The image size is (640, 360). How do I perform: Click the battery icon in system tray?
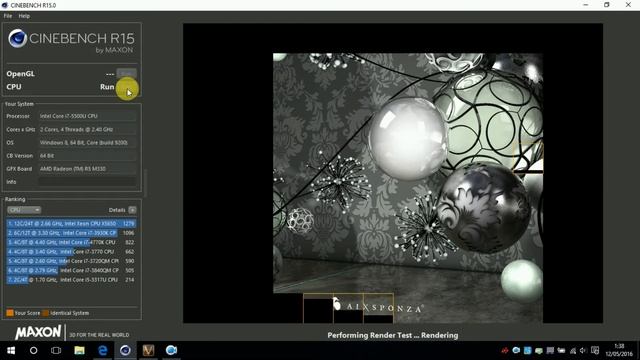point(562,351)
